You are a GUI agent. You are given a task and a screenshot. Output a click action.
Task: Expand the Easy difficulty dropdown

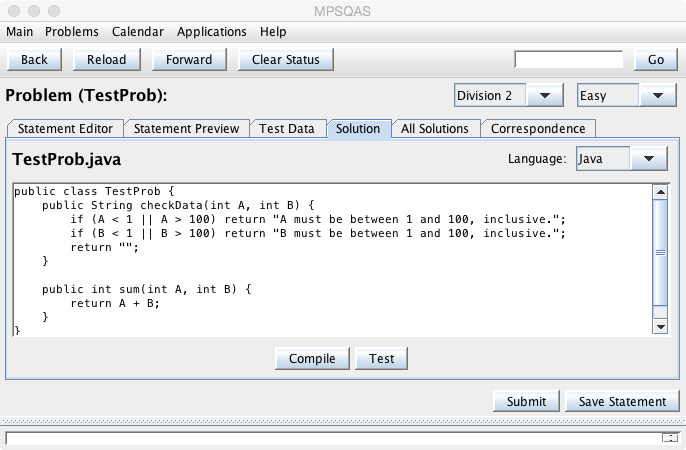click(x=627, y=96)
